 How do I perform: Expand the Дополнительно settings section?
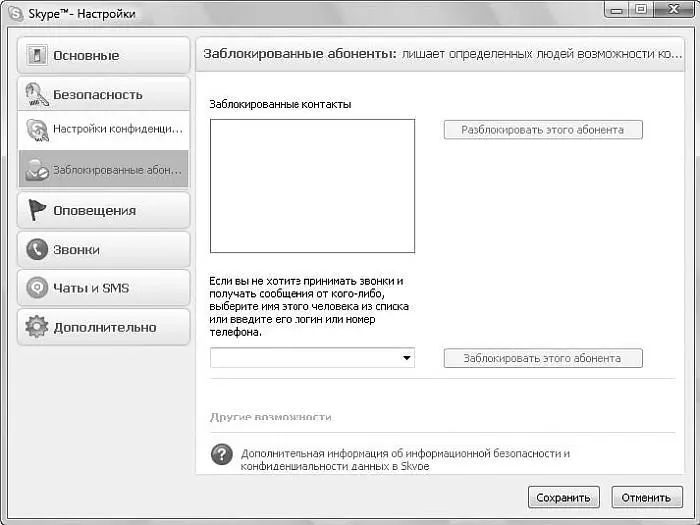pyautogui.click(x=103, y=327)
